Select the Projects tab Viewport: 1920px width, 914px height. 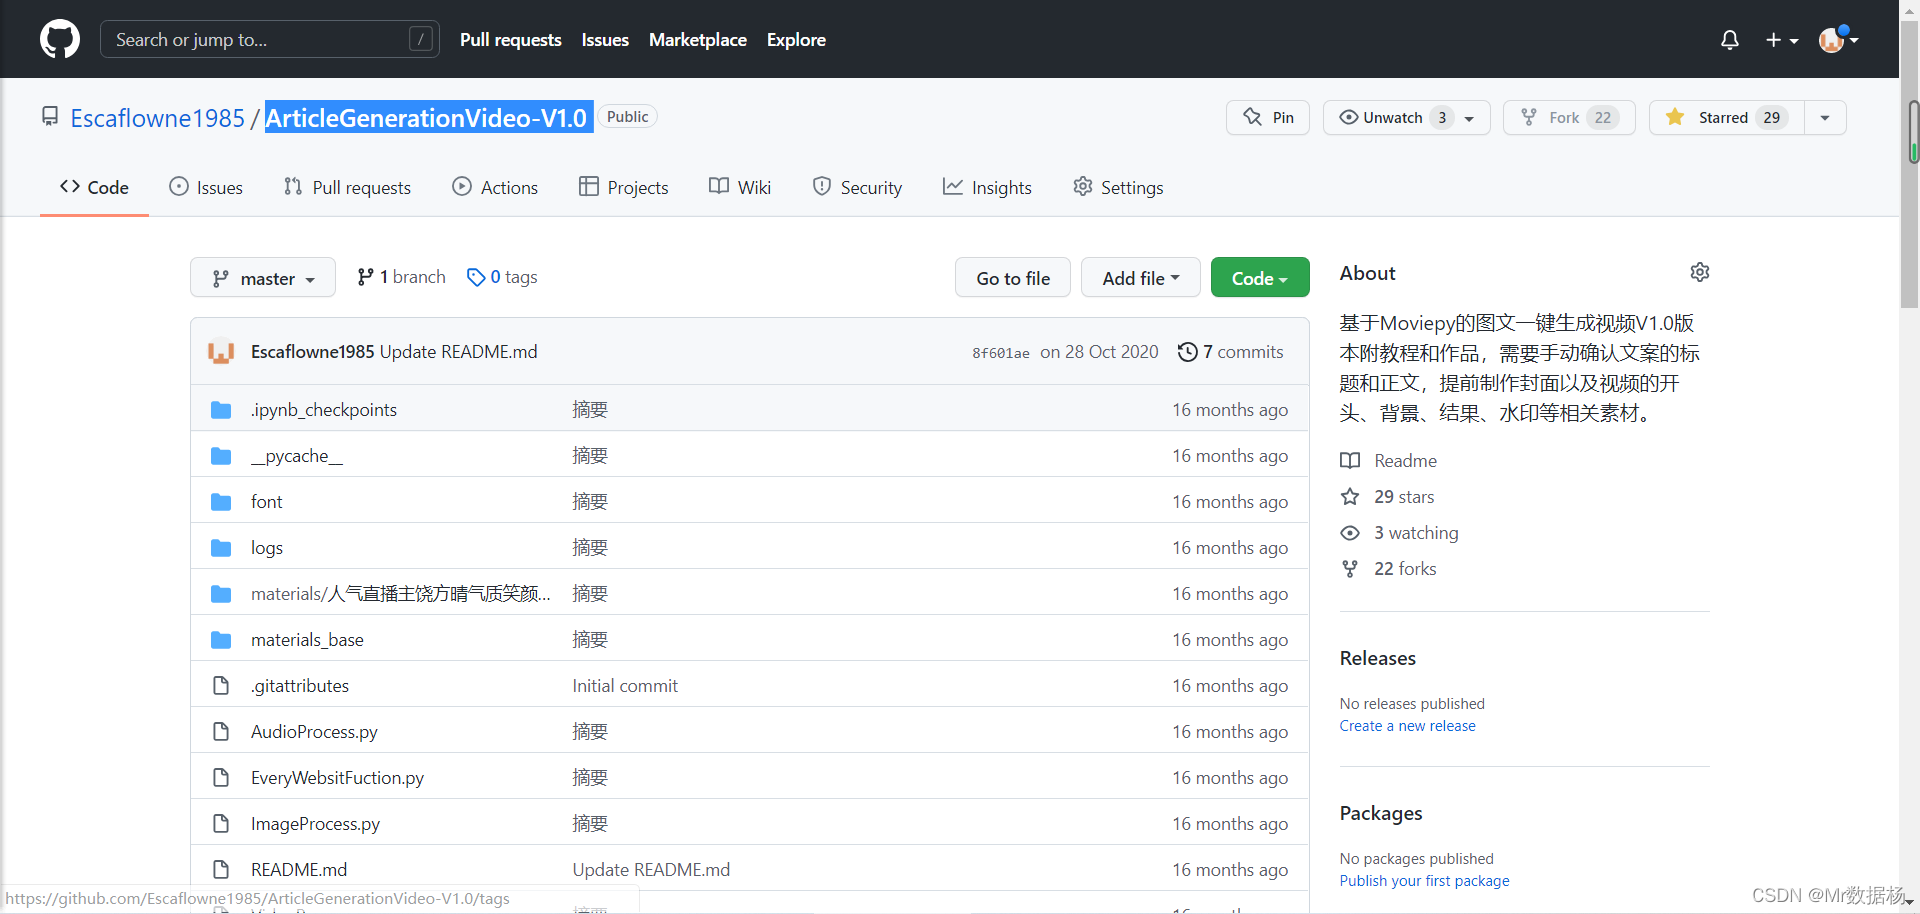[x=623, y=187]
